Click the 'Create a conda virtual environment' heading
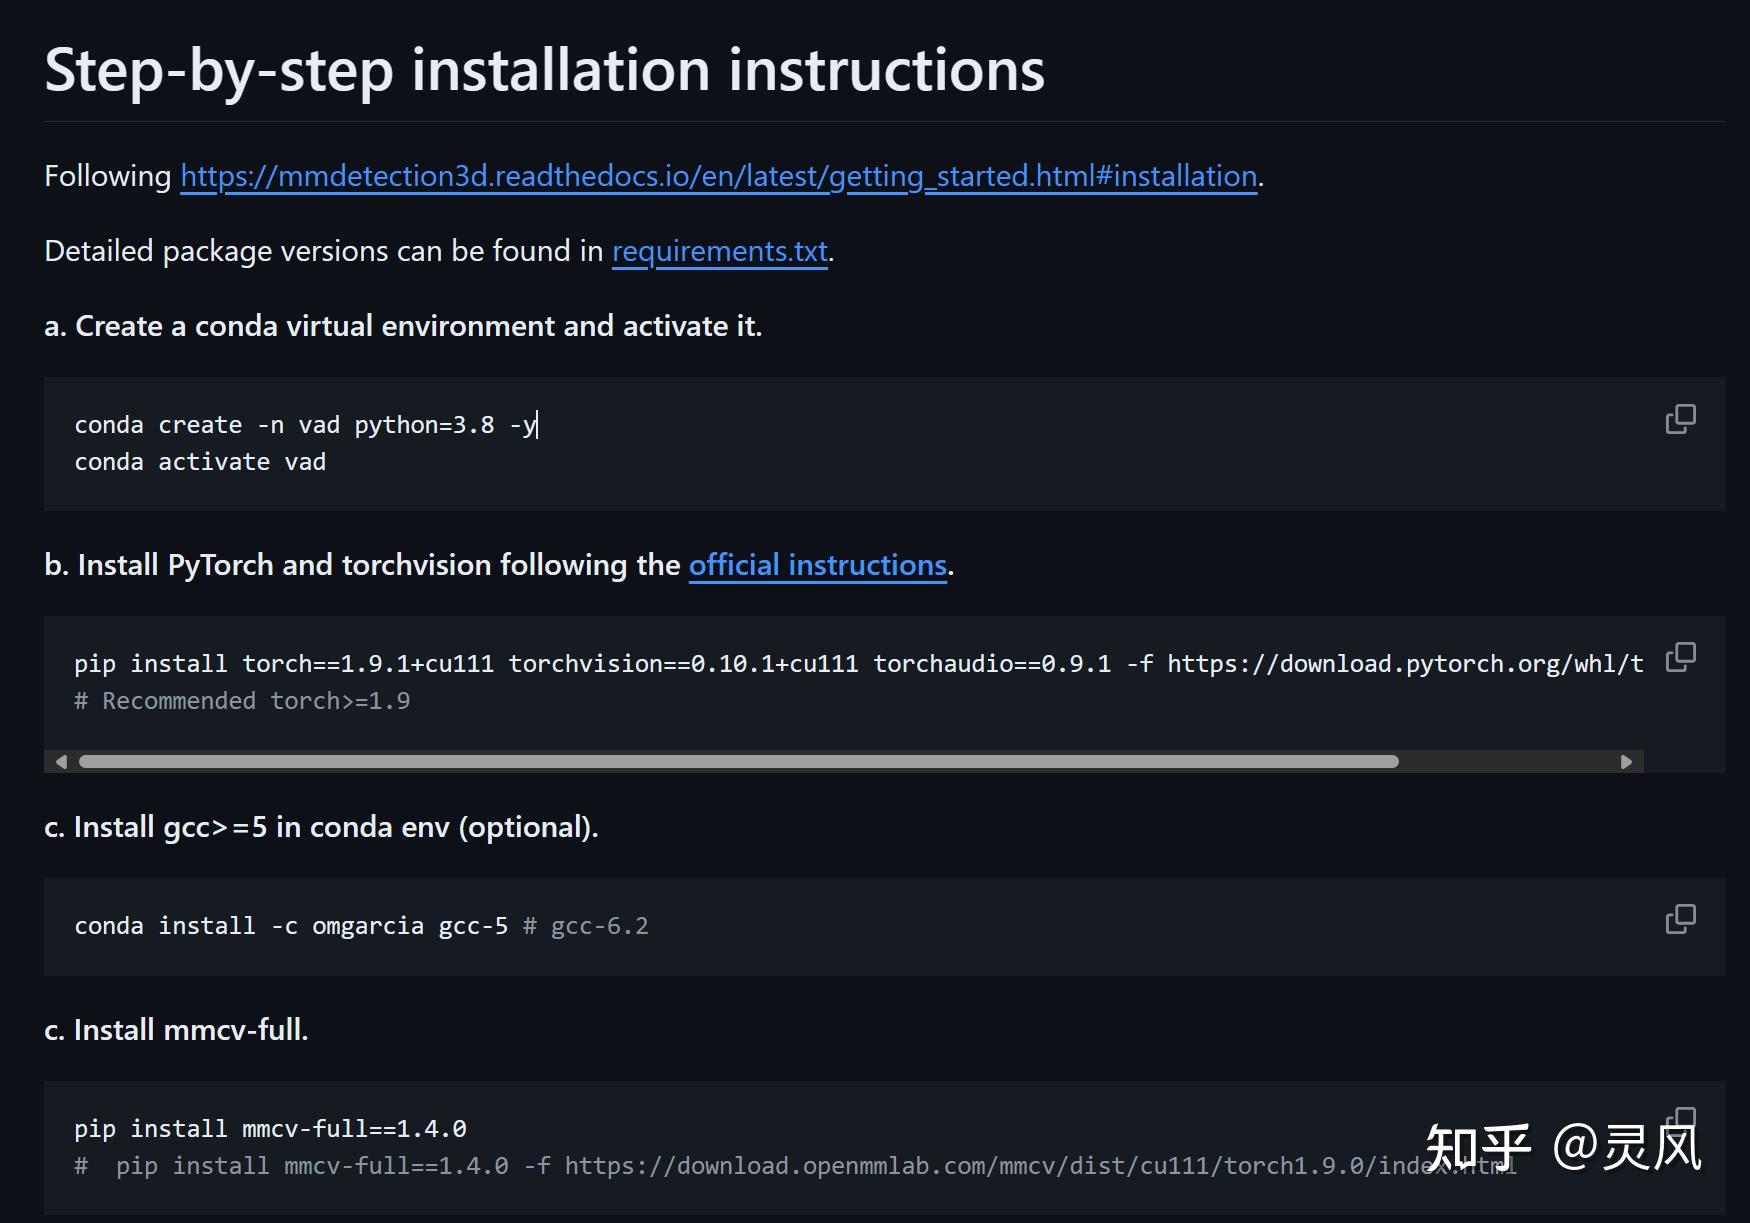Viewport: 1750px width, 1223px height. pyautogui.click(x=402, y=326)
